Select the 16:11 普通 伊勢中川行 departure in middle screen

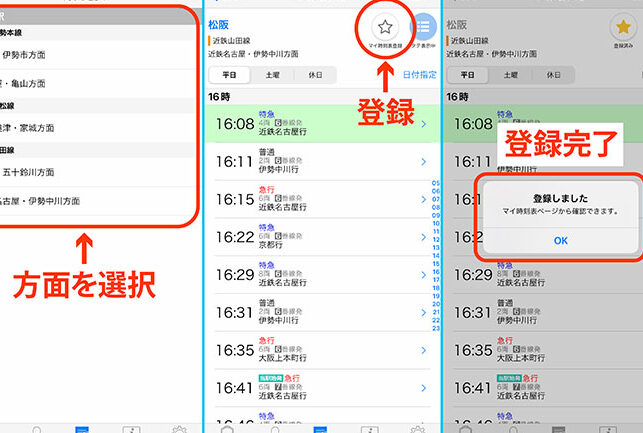point(323,162)
